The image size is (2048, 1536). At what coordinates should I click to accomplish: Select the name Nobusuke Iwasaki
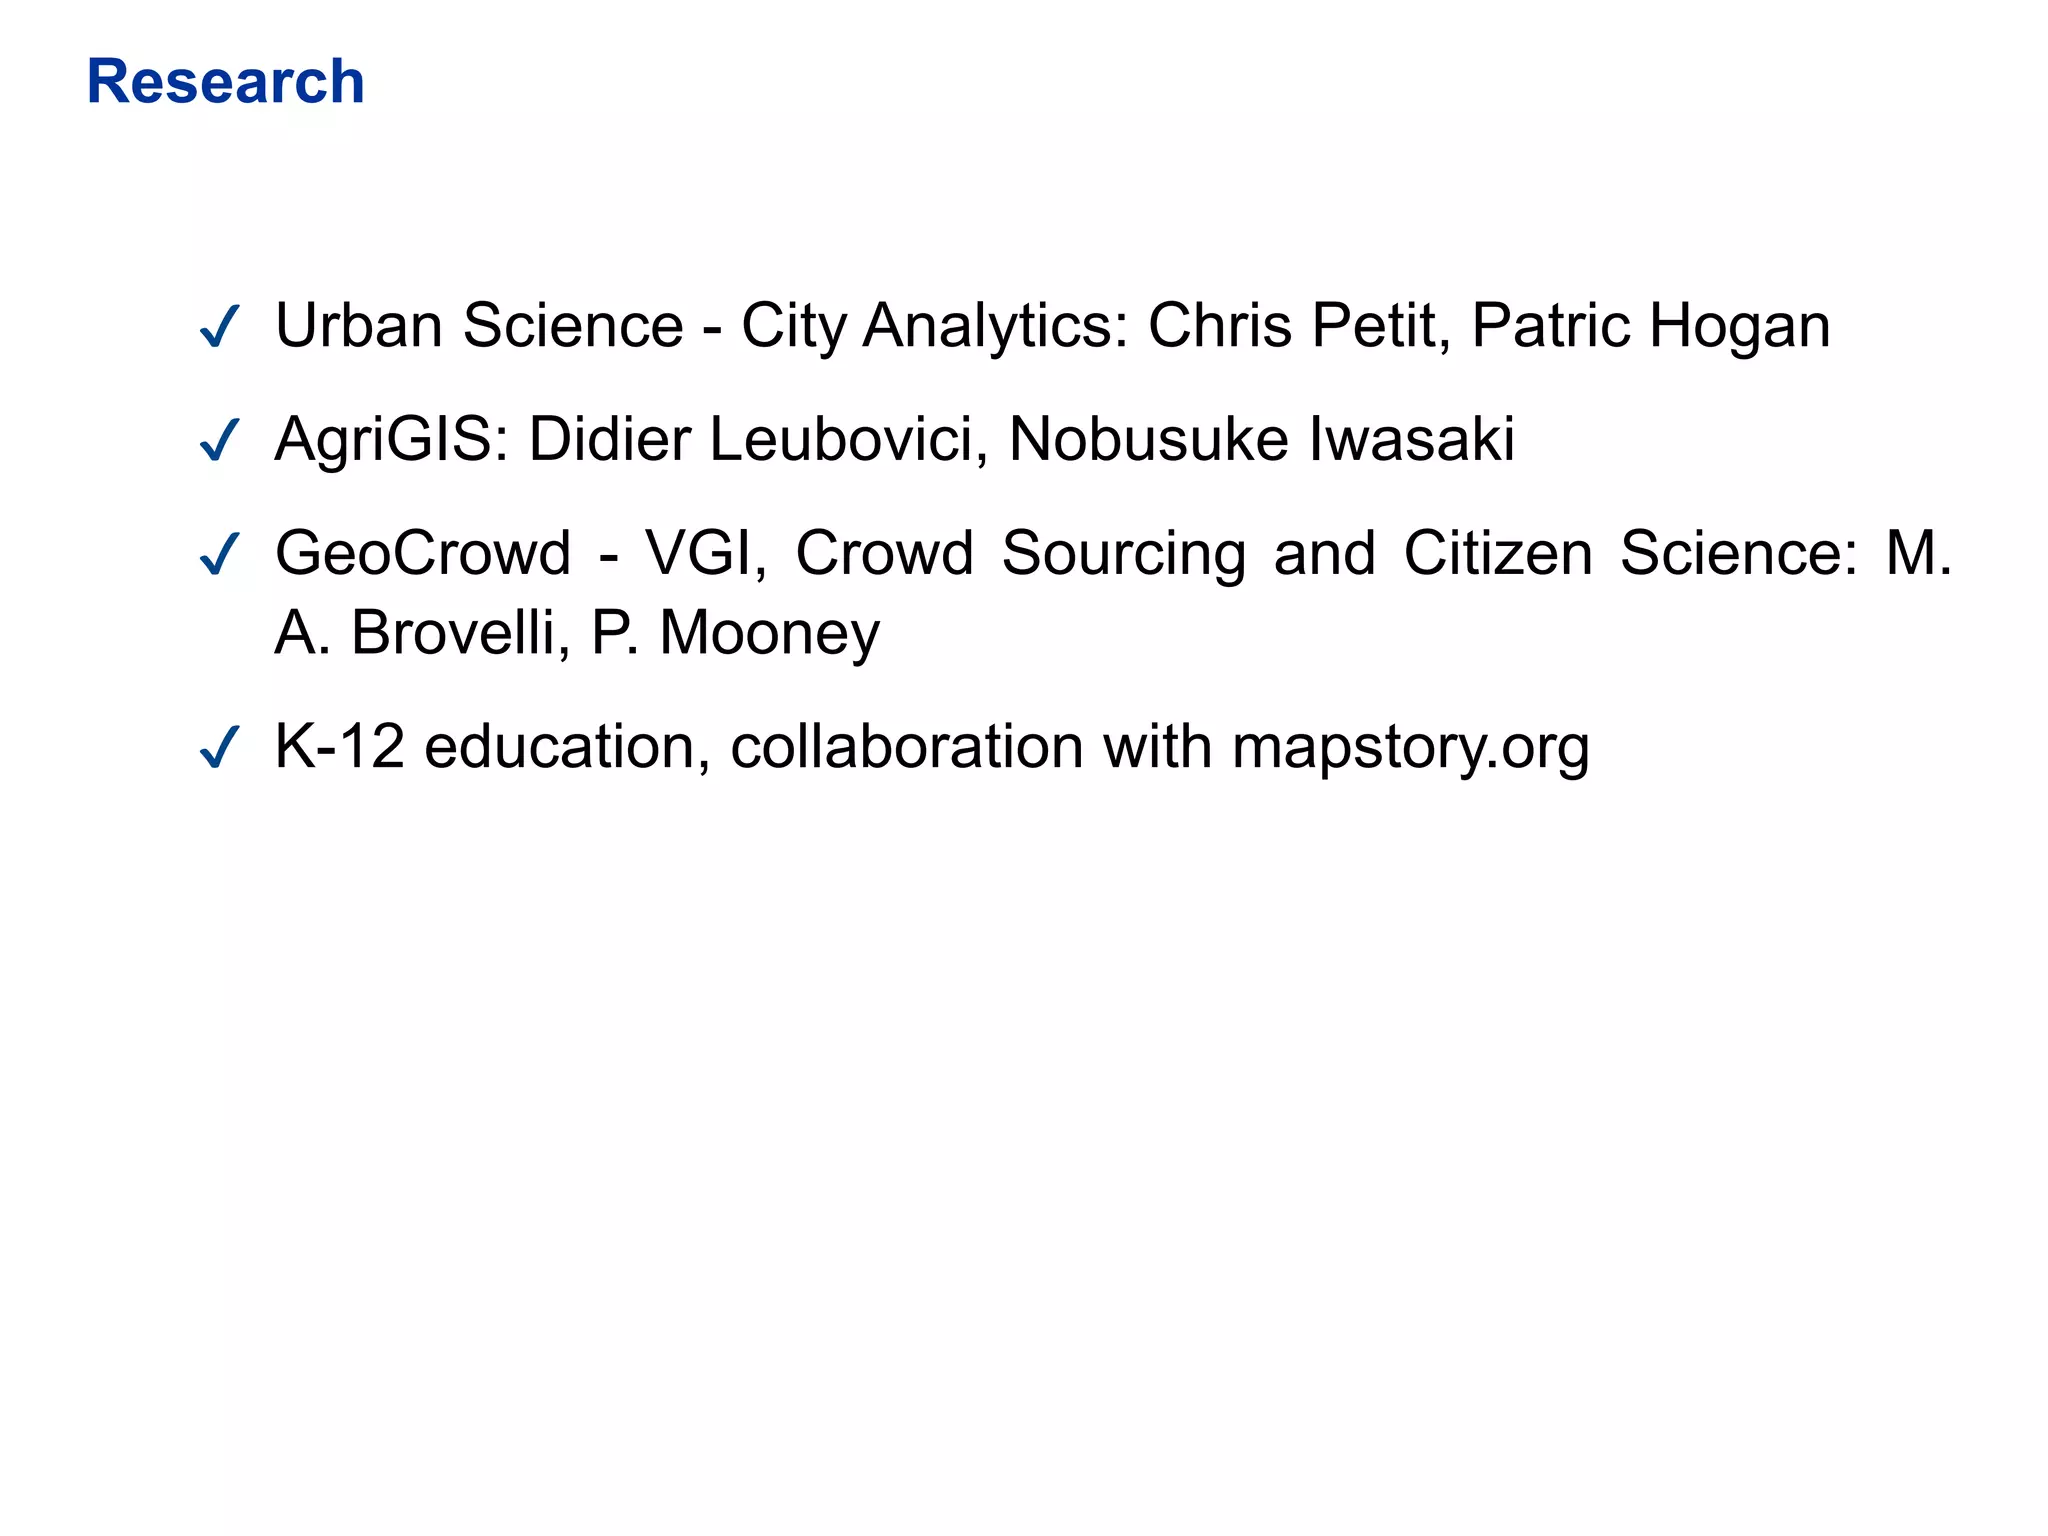pyautogui.click(x=1262, y=439)
